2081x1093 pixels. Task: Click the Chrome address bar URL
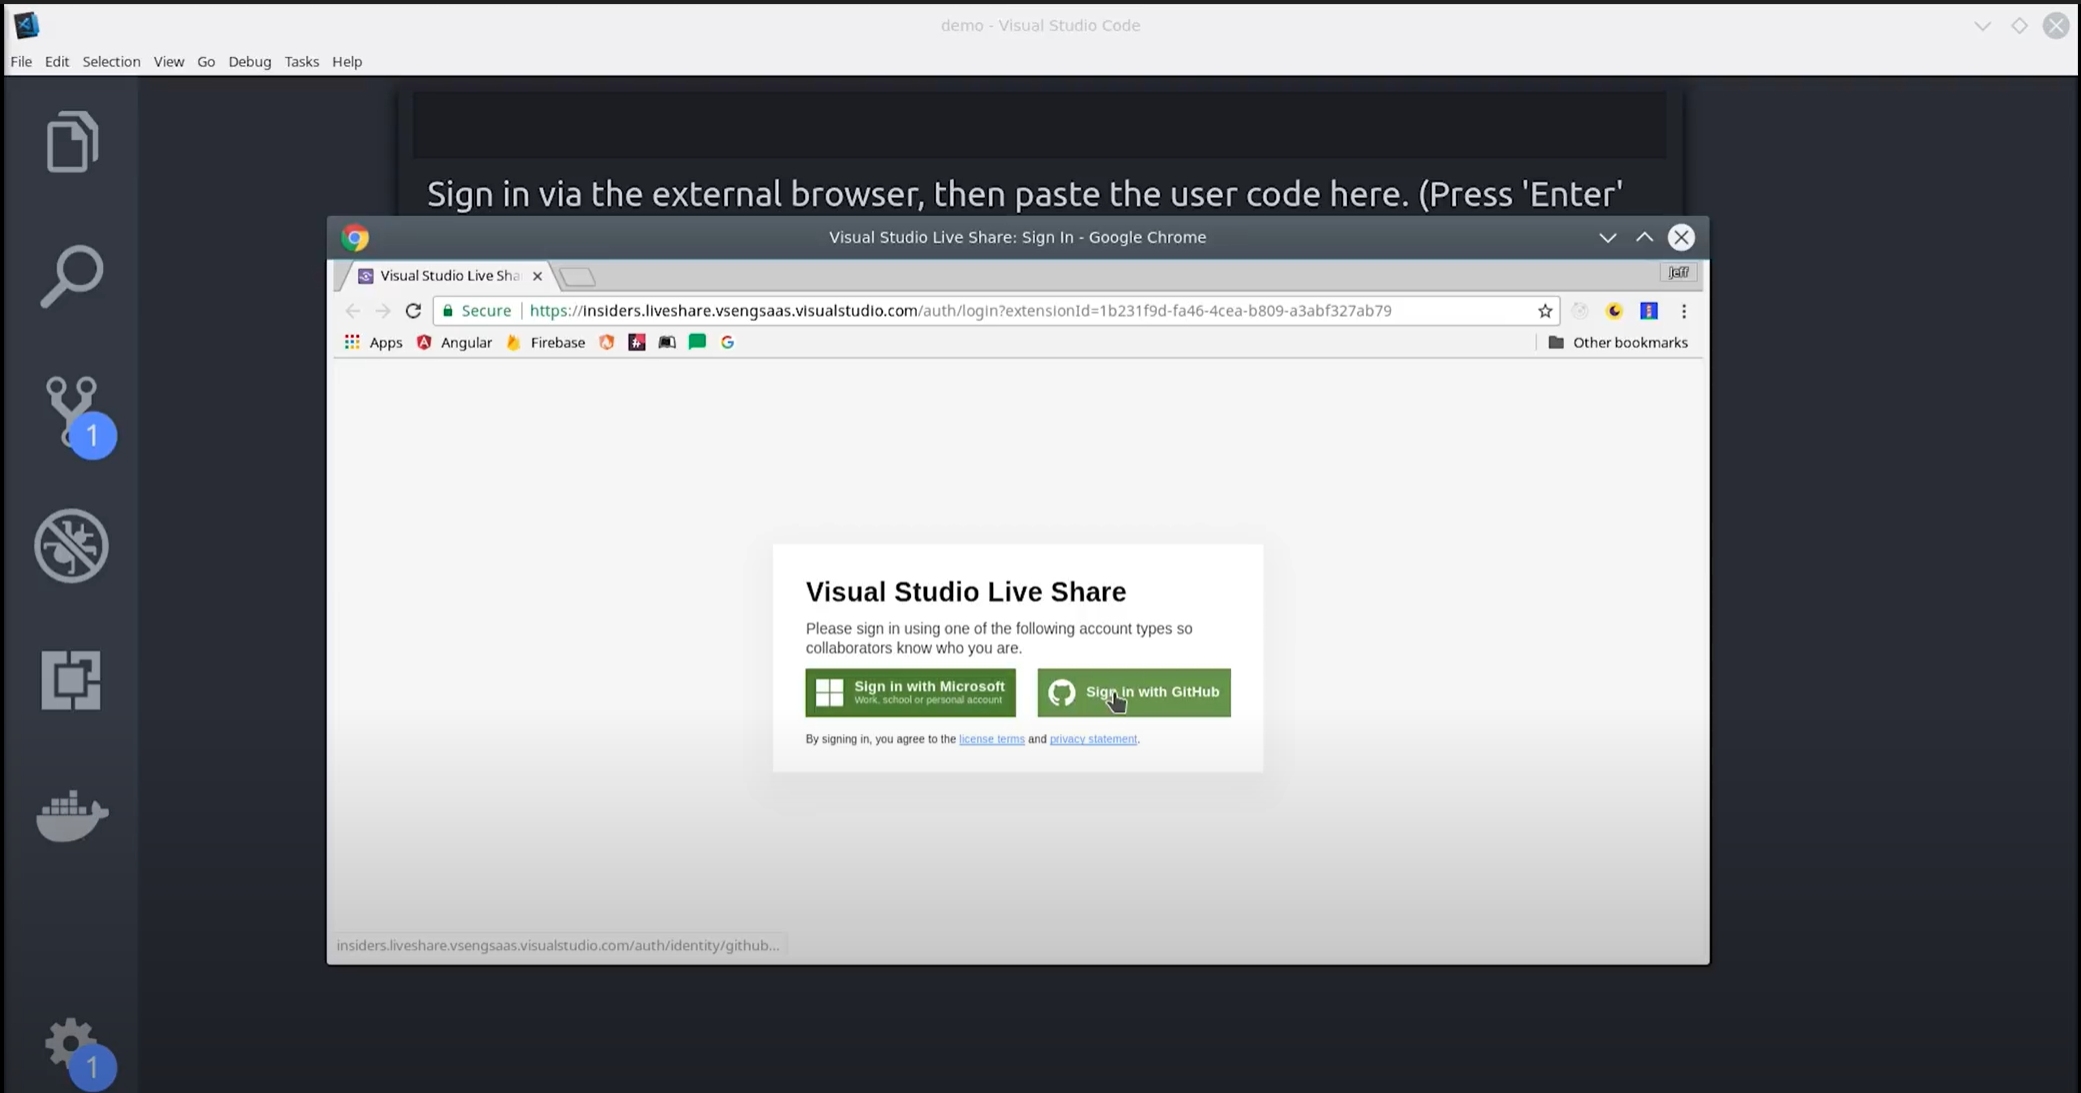click(x=960, y=311)
